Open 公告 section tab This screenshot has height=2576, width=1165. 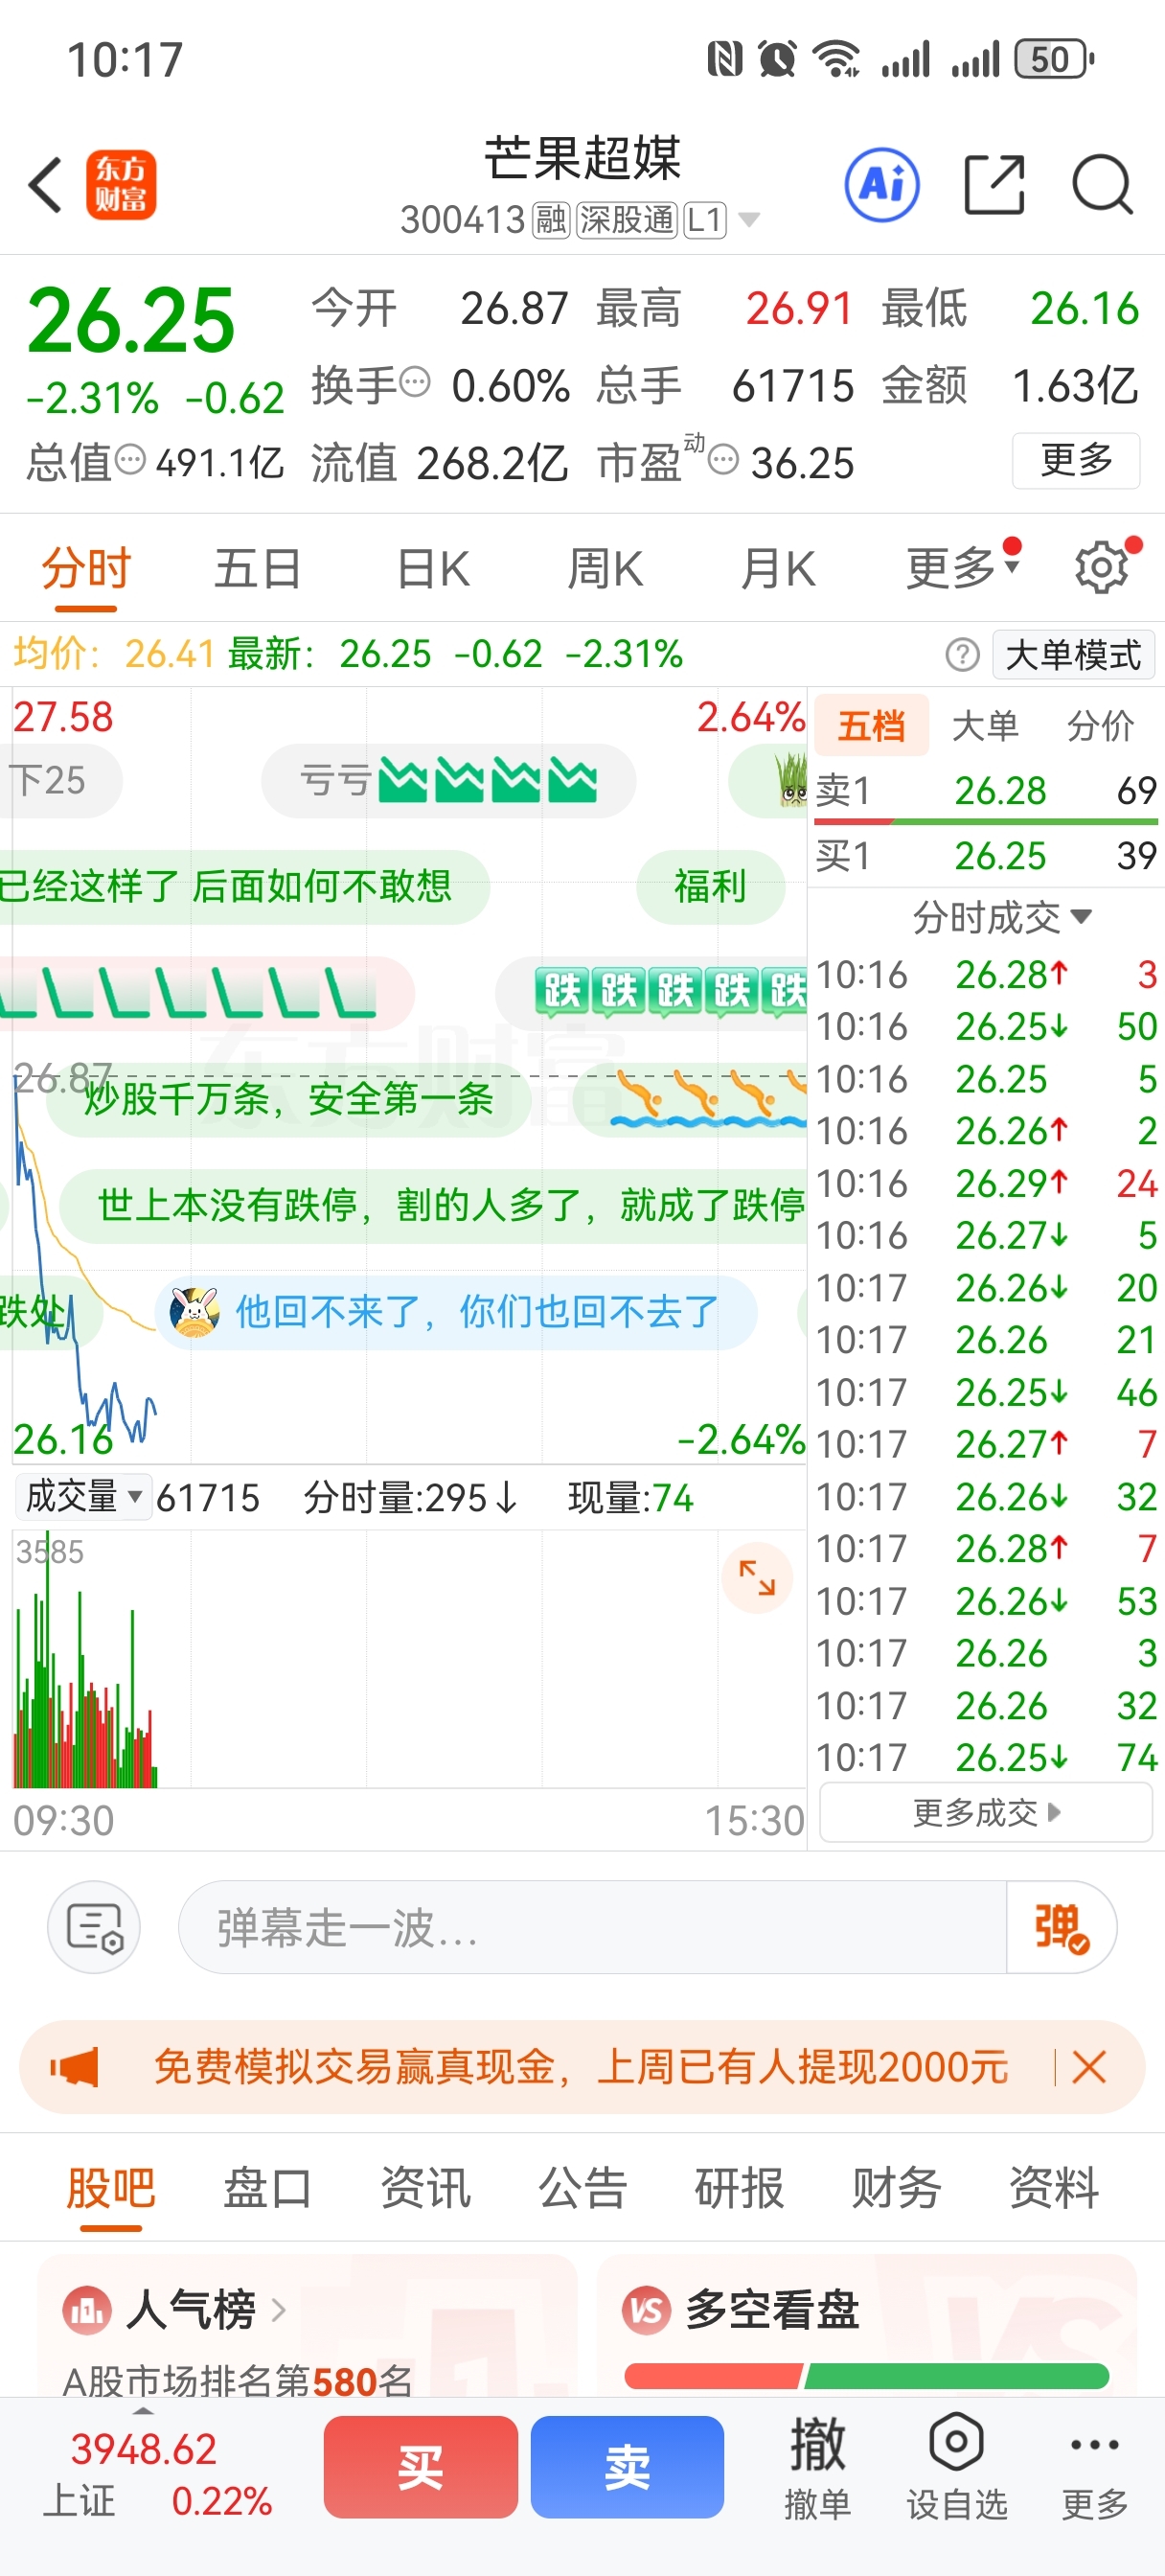582,2187
